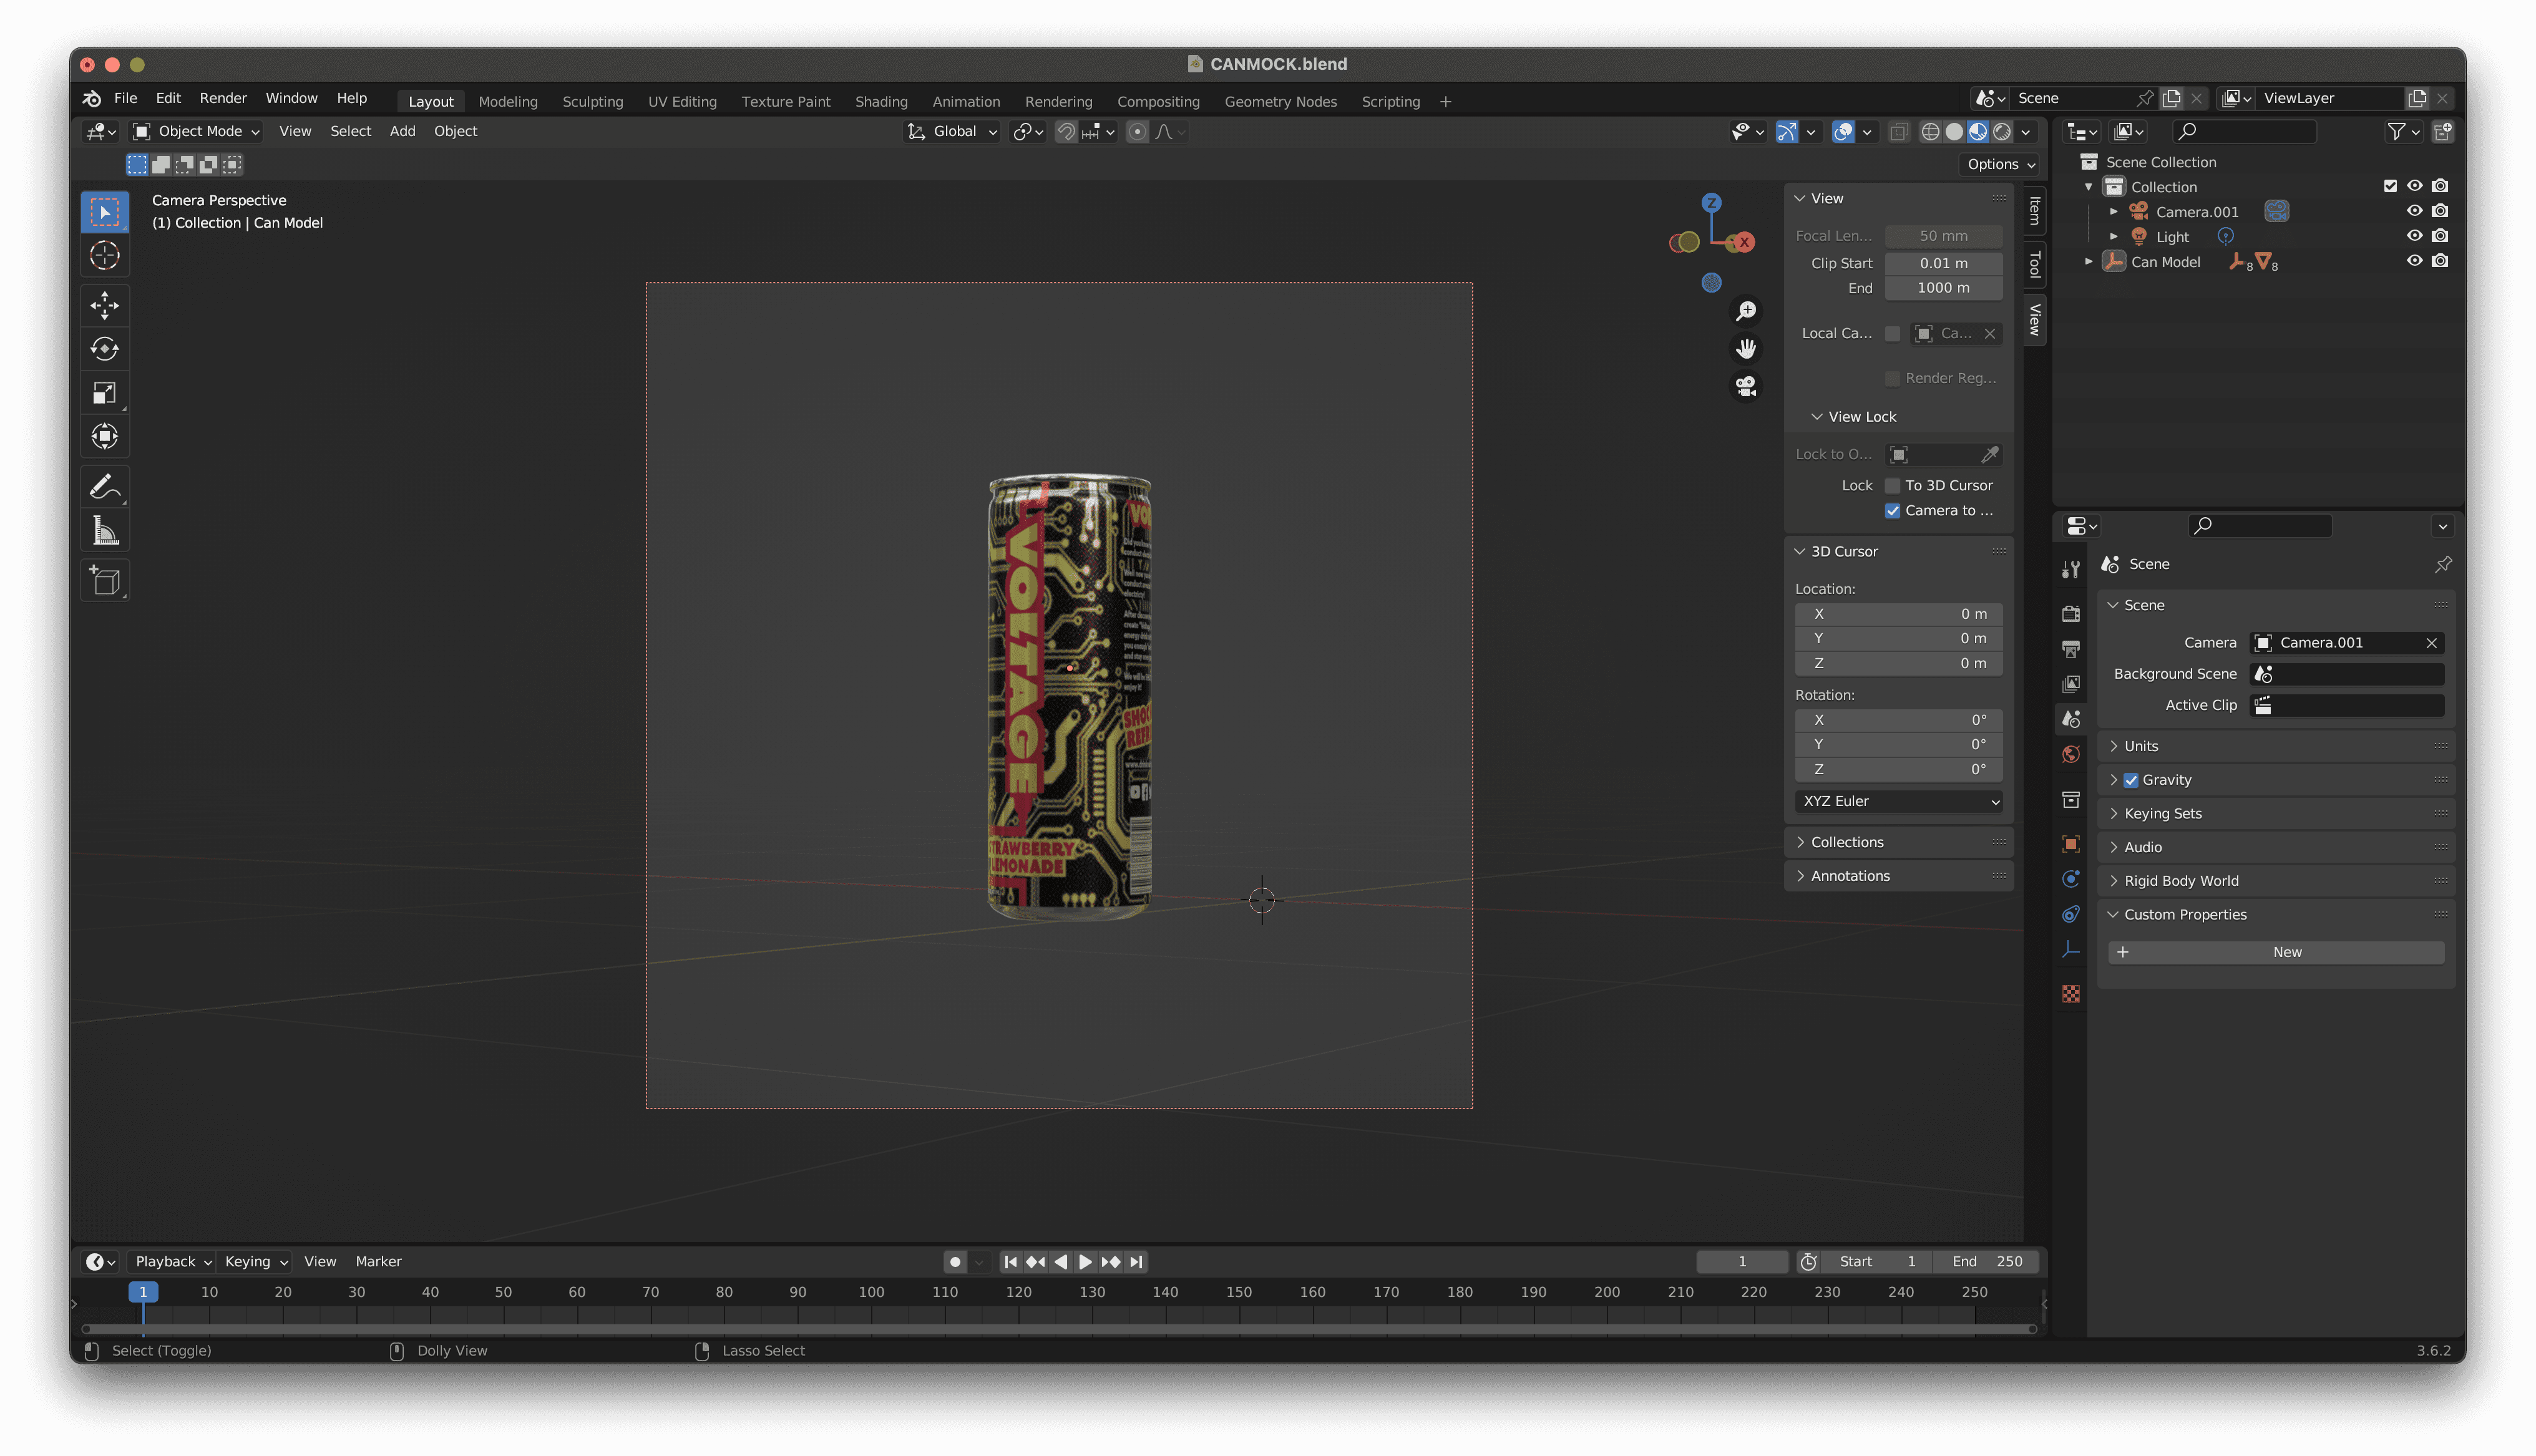
Task: Choose the Scale tool
Action: [x=105, y=393]
